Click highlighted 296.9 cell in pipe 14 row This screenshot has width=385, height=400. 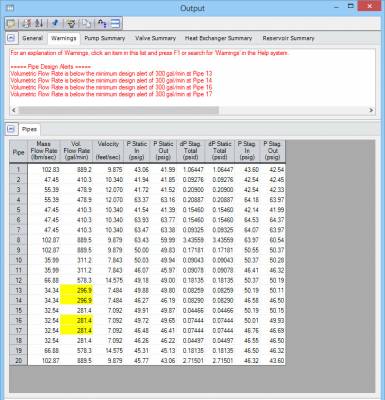click(77, 300)
